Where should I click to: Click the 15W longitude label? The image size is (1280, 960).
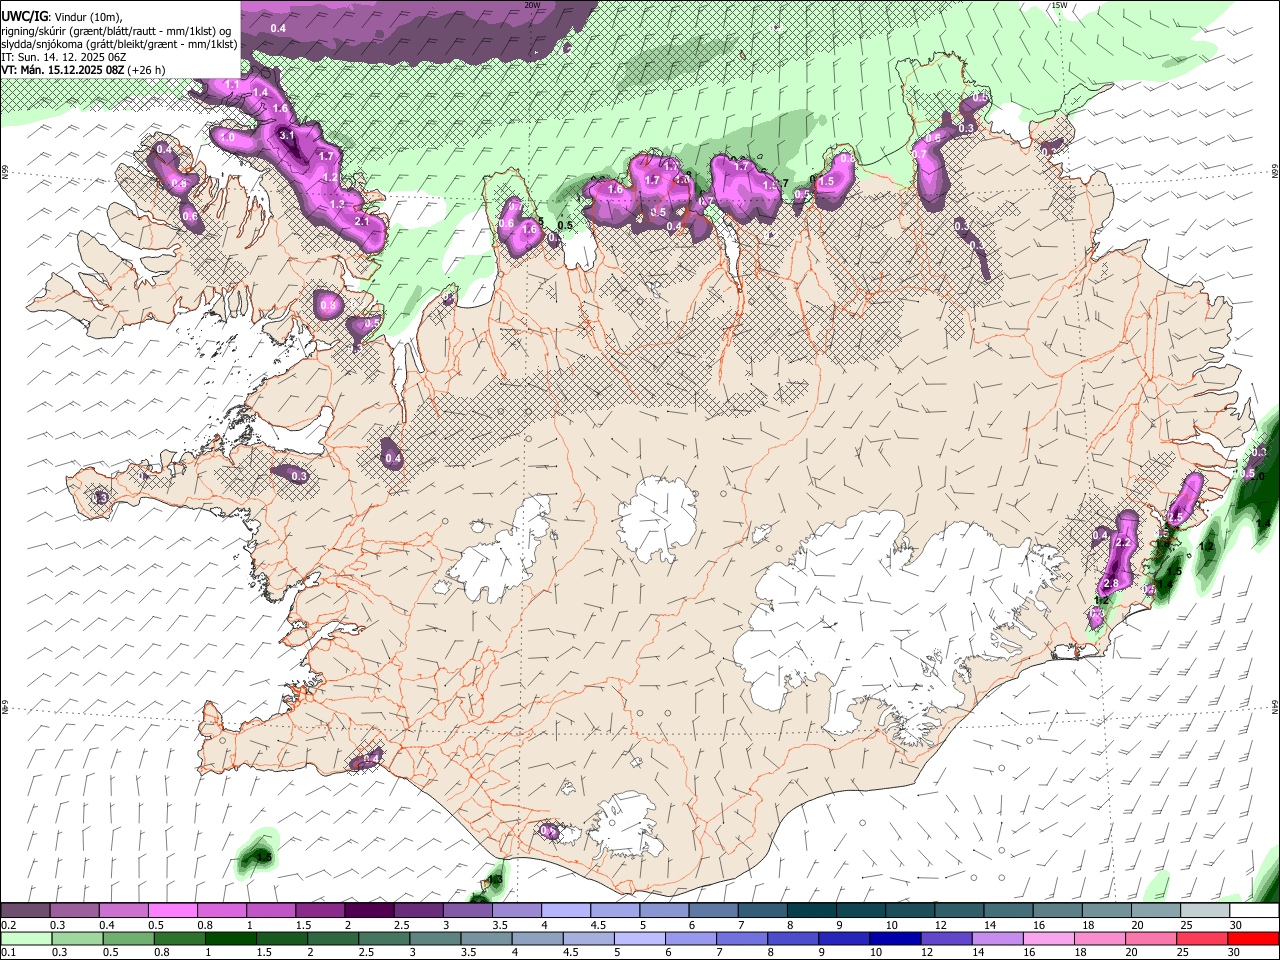tap(1059, 5)
